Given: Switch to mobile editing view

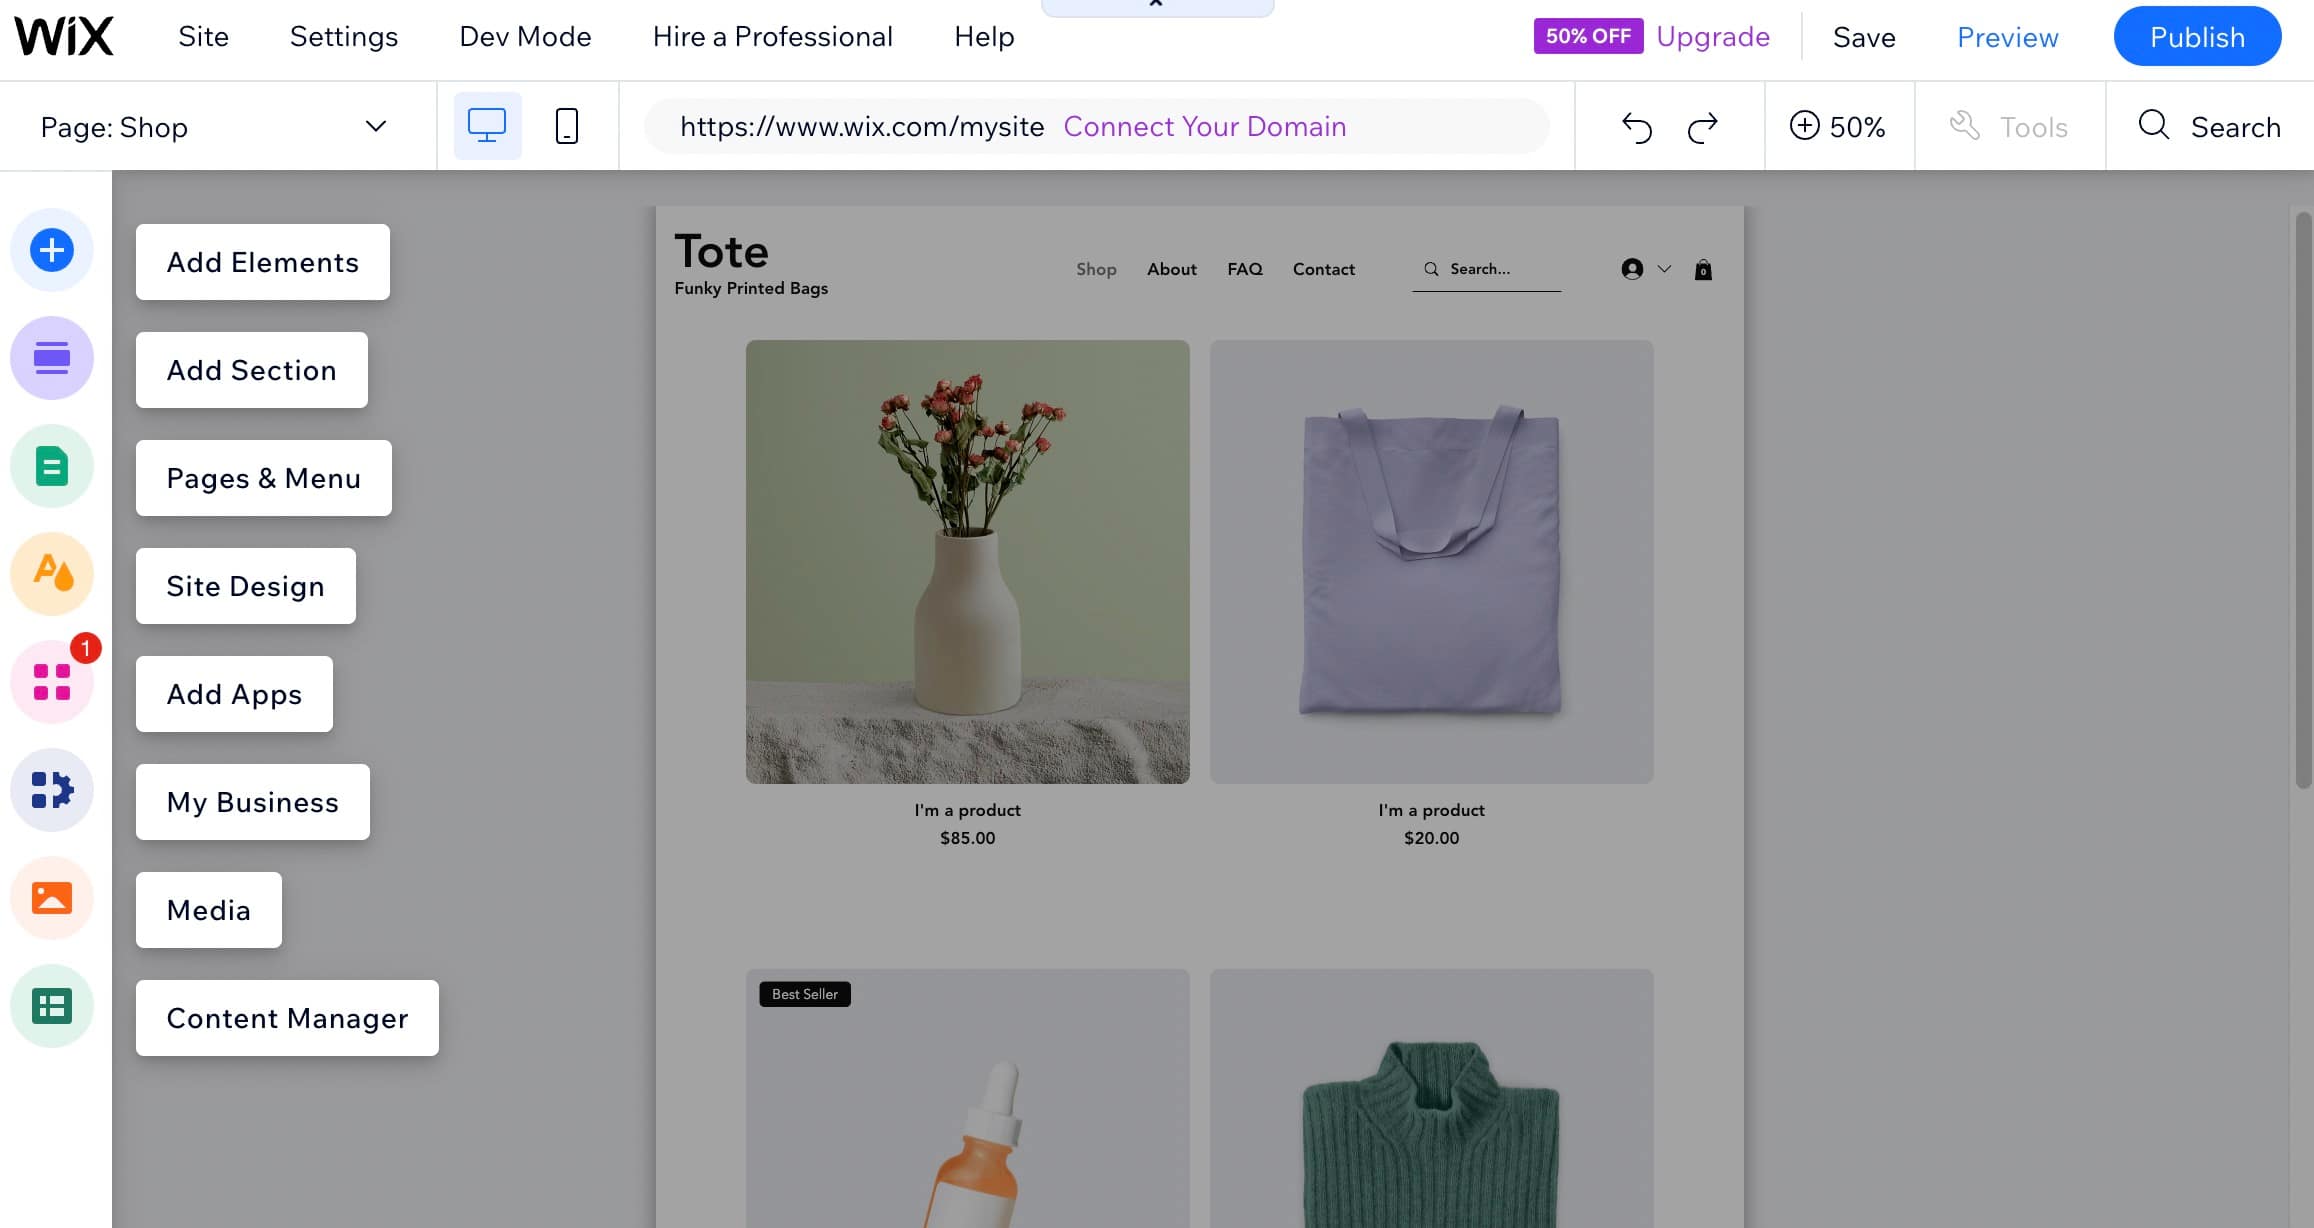Looking at the screenshot, I should (565, 125).
